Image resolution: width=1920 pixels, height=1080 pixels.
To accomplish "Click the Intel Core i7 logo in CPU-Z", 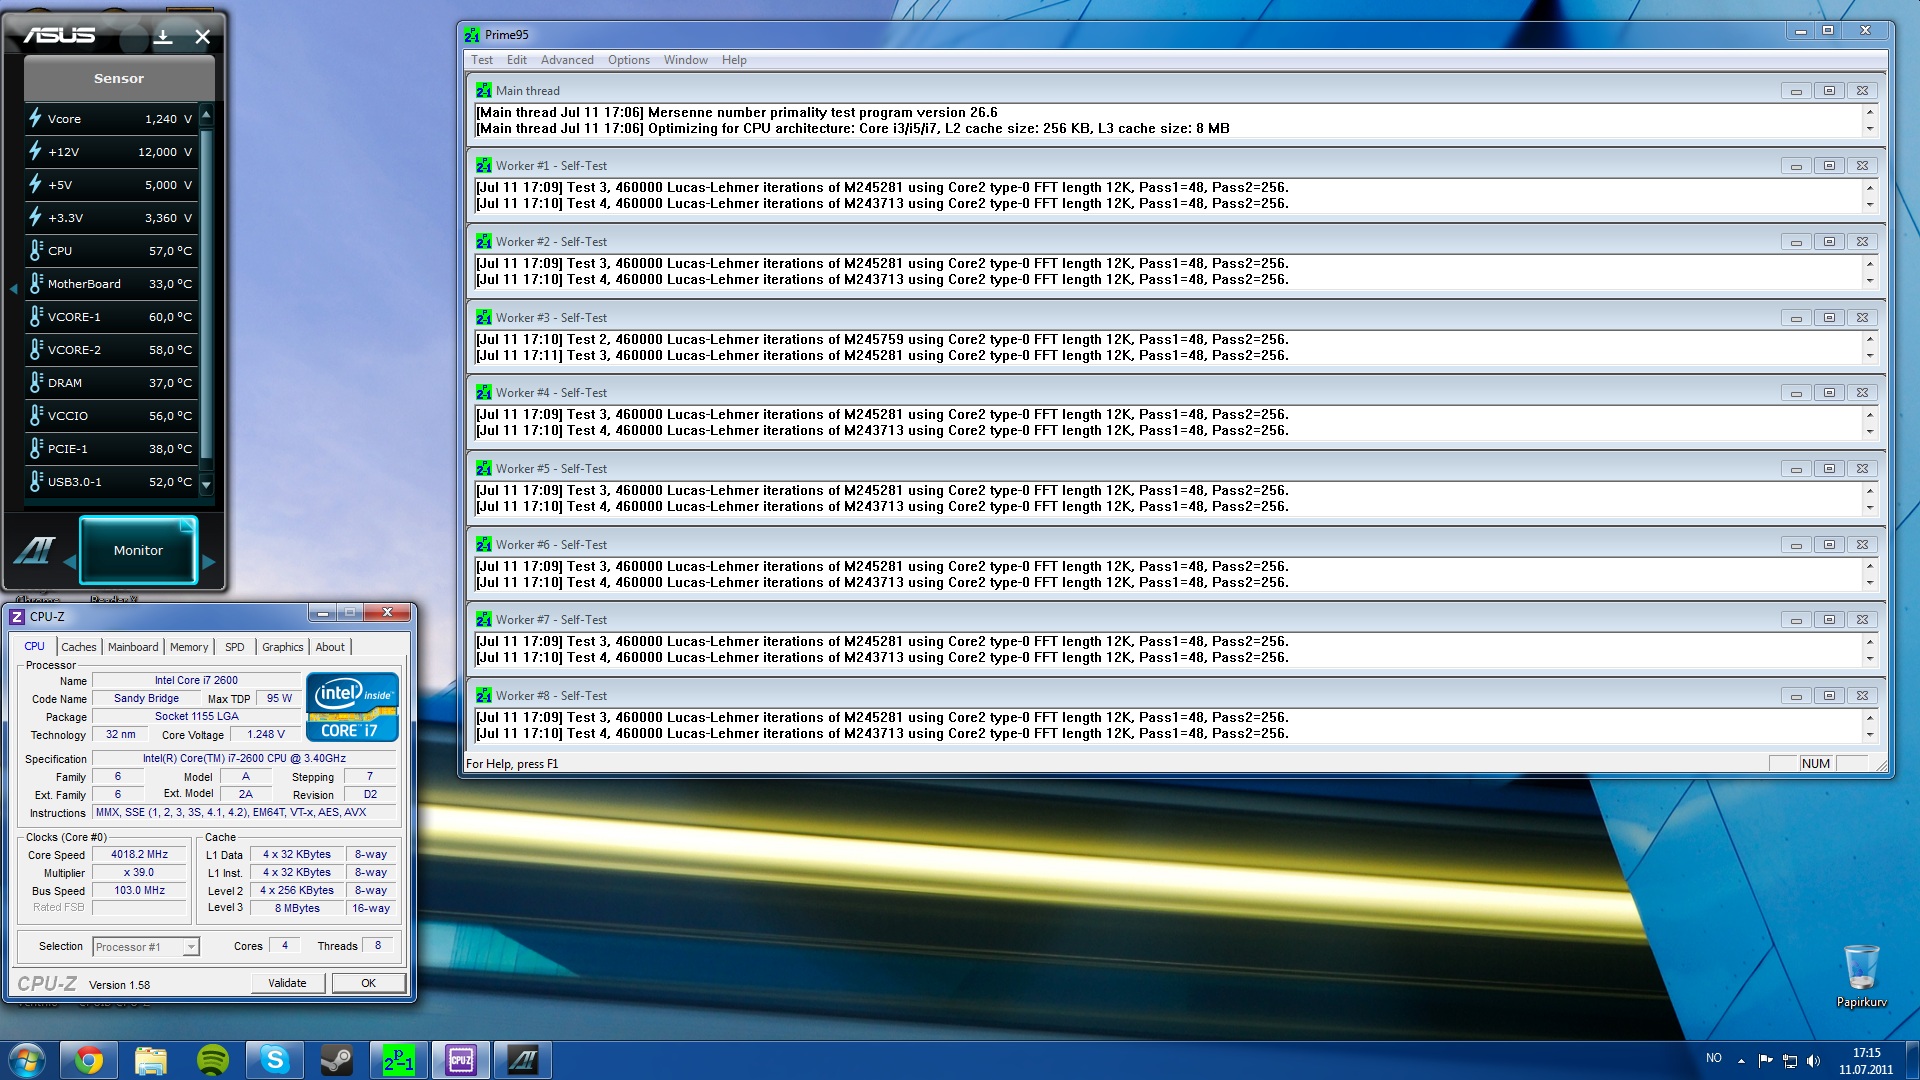I will tap(352, 706).
